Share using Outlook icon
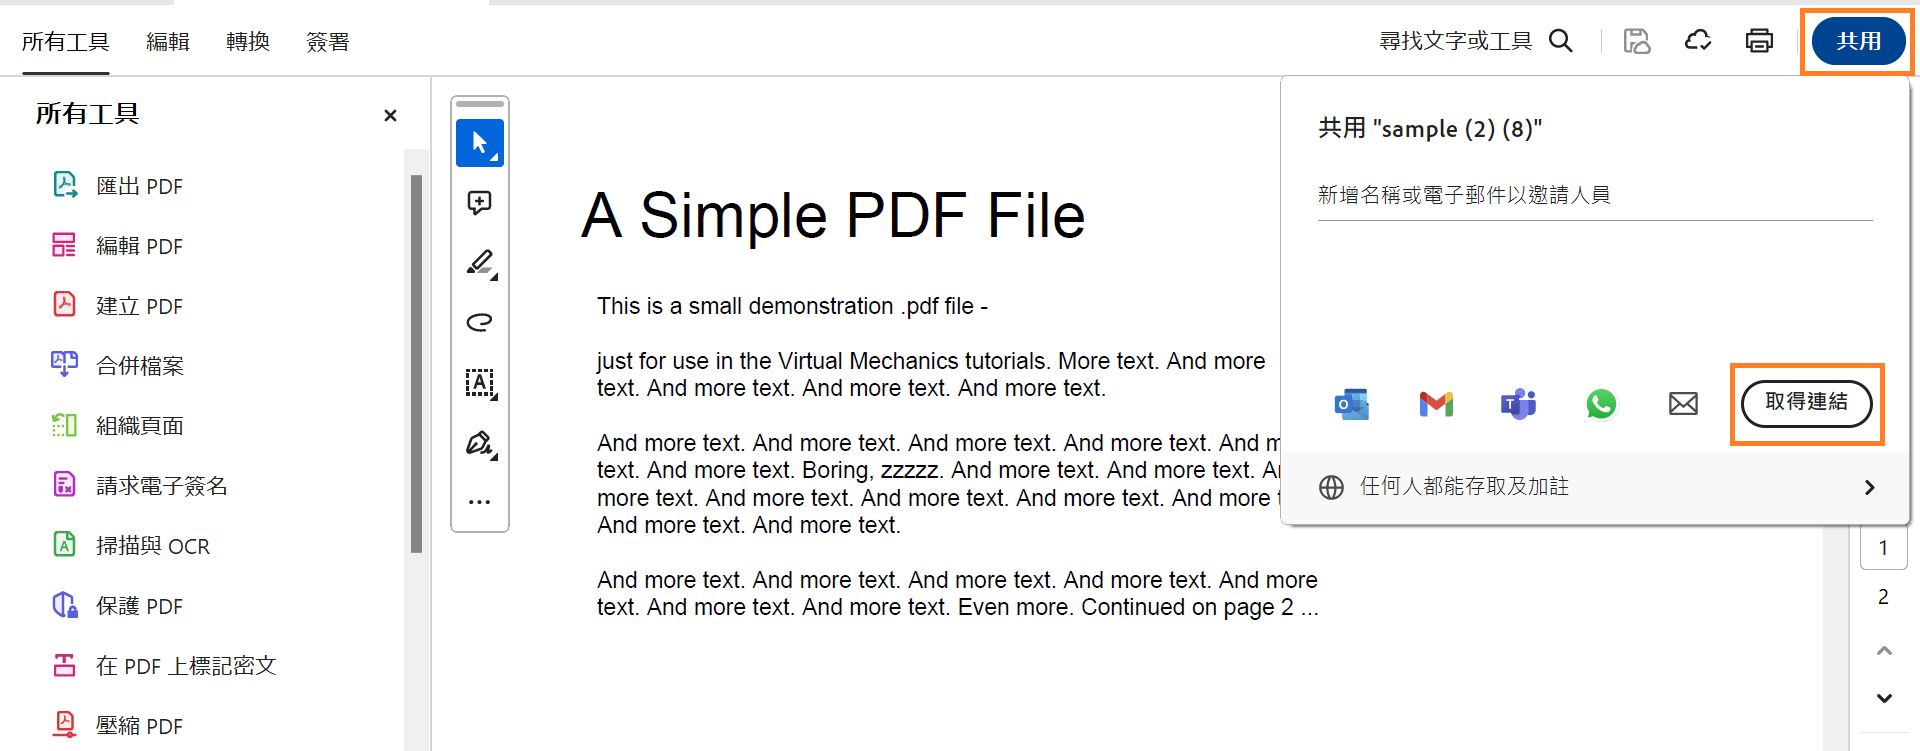The width and height of the screenshot is (1920, 751). pyautogui.click(x=1352, y=404)
